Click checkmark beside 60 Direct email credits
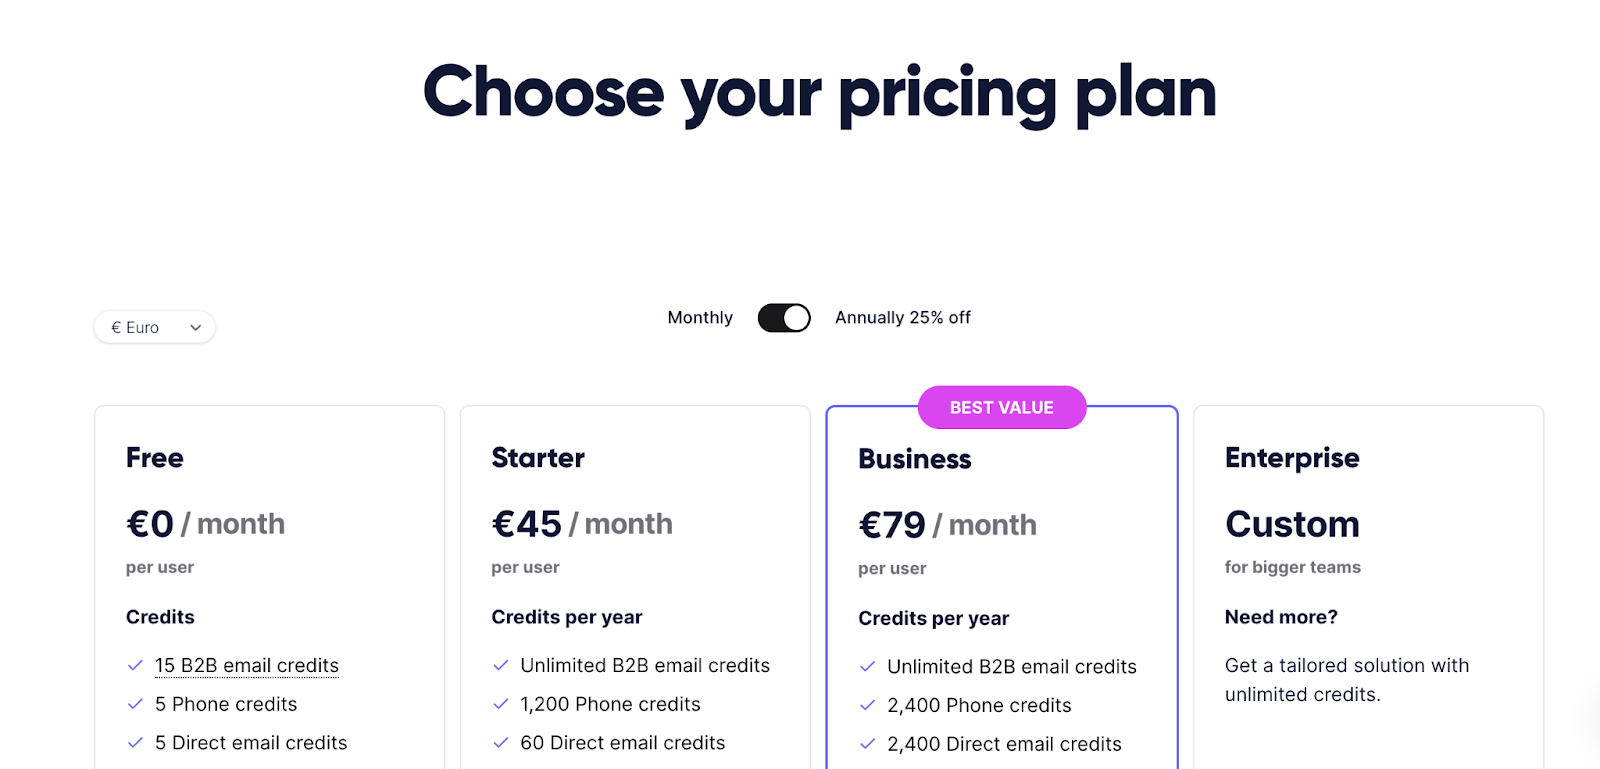 tap(501, 743)
